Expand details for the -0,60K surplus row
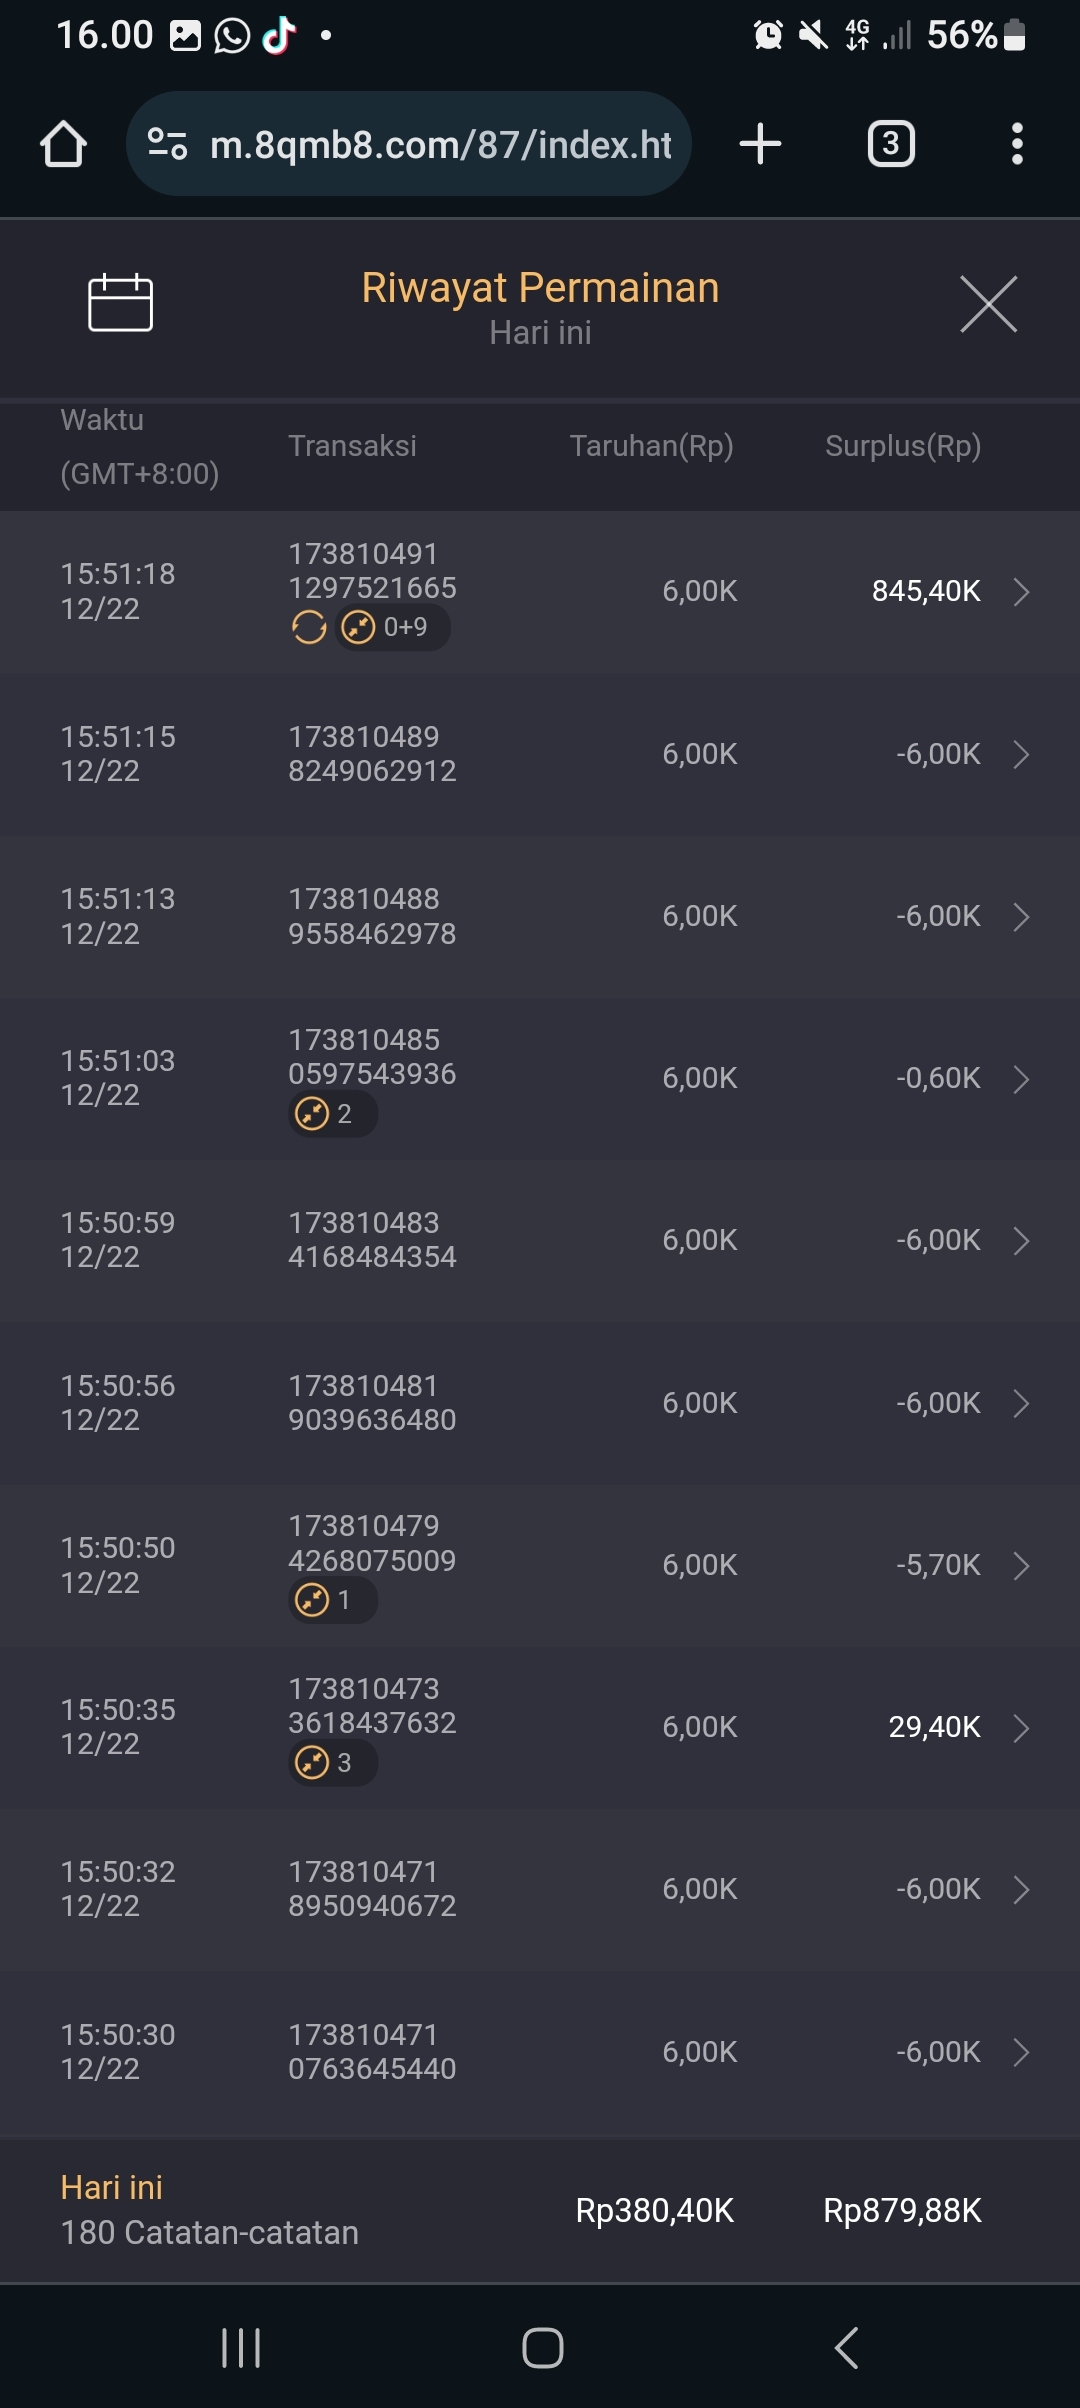1080x2408 pixels. coord(1021,1079)
